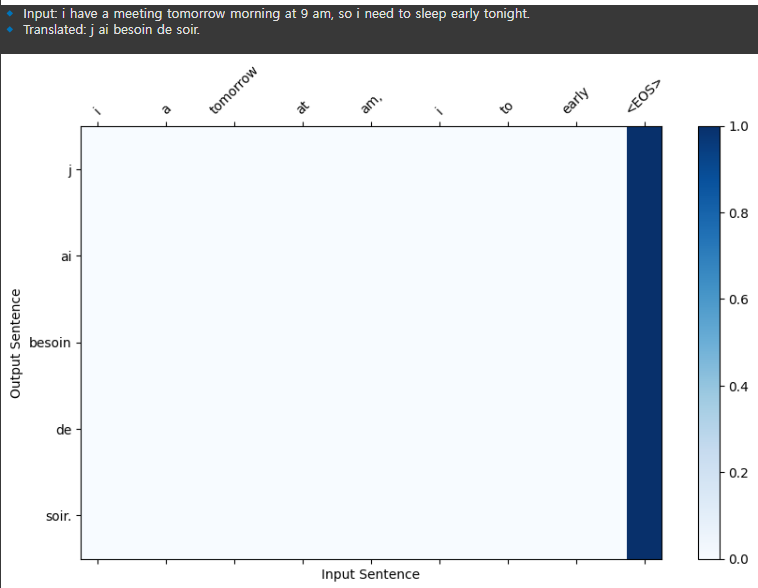This screenshot has width=758, height=588.
Task: Click the colorbar '0.2' tick label
Action: pyautogui.click(x=738, y=473)
